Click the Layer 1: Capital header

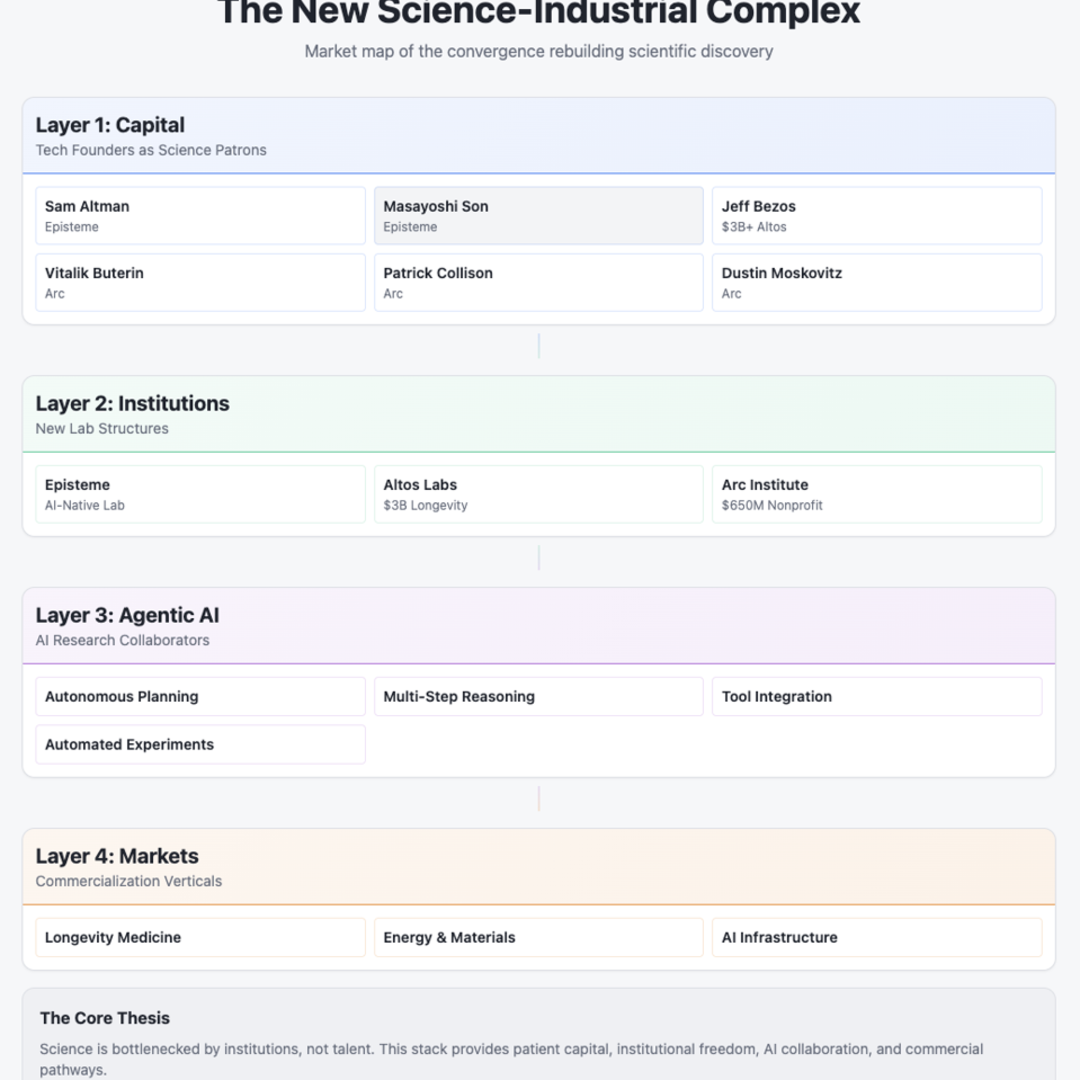[x=110, y=125]
